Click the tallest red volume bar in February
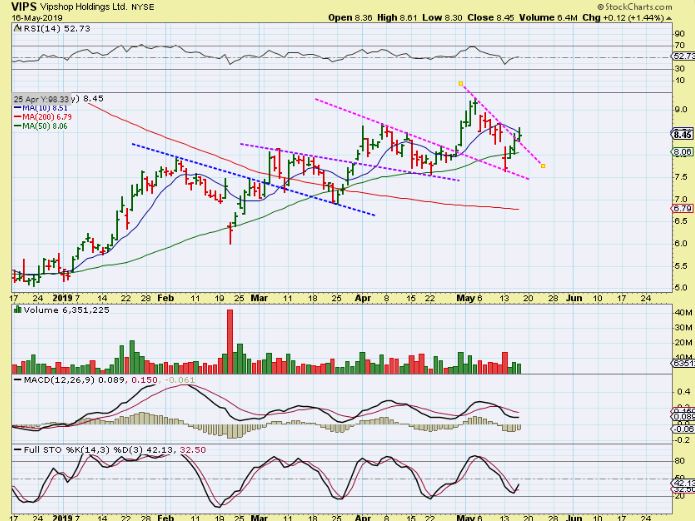The image size is (695, 521). click(x=230, y=341)
